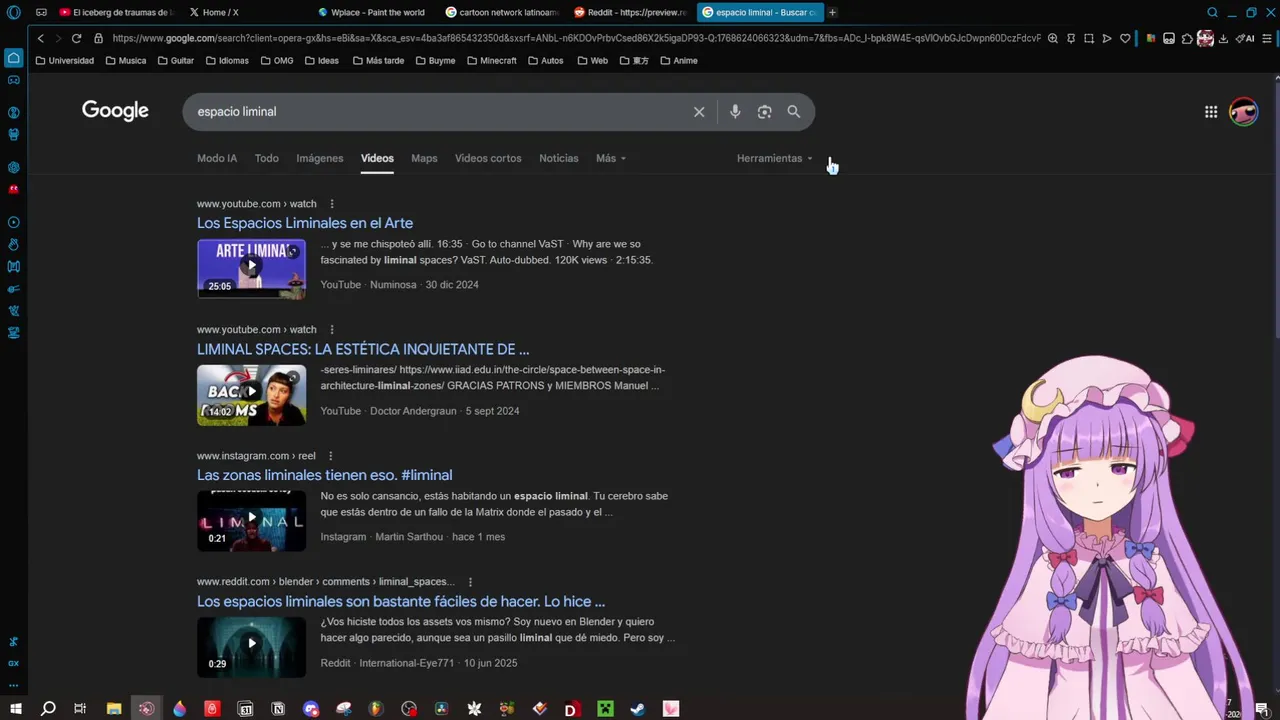Switch to the Reddit browser tab
The image size is (1280, 720).
pos(631,12)
